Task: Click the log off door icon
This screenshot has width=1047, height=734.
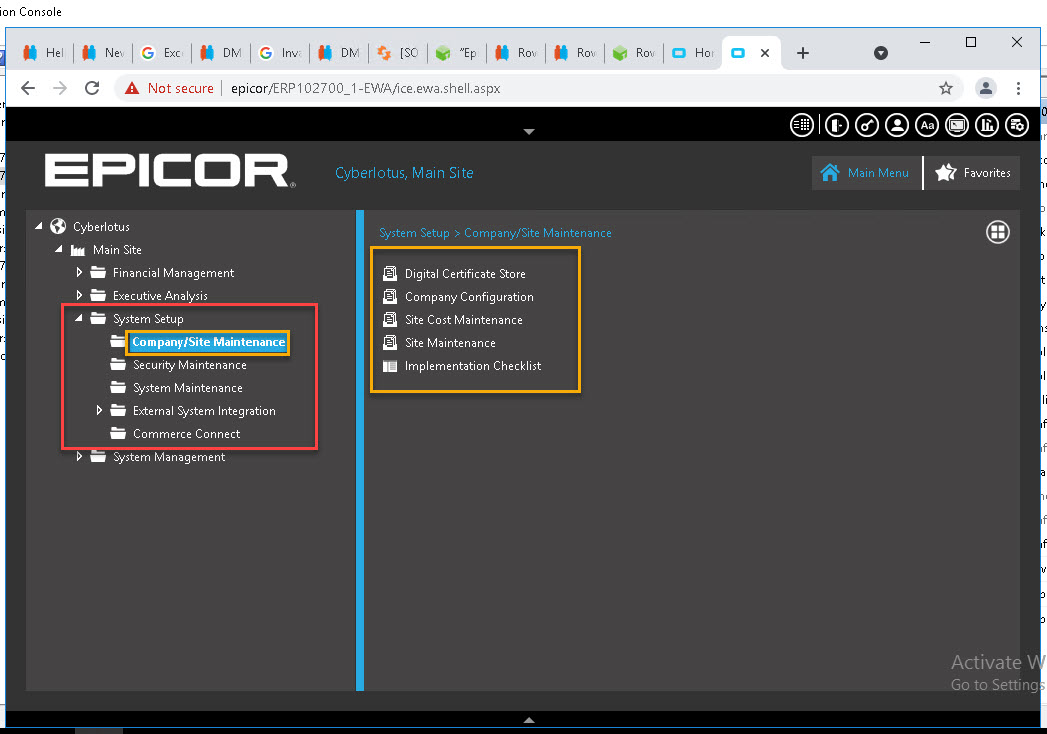Action: click(837, 125)
